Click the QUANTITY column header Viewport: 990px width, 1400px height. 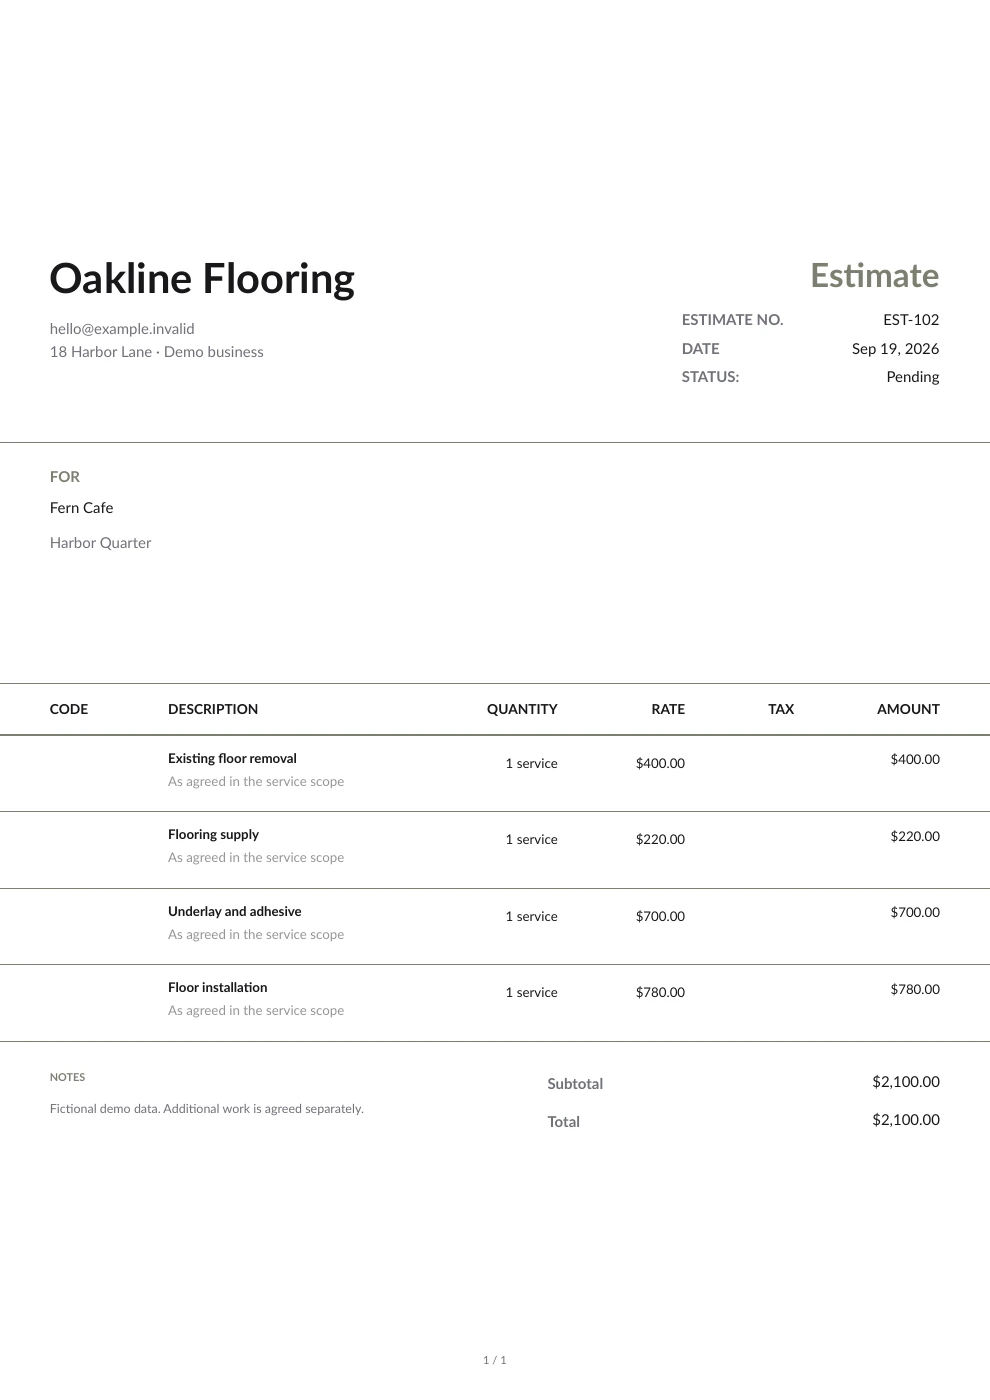click(522, 709)
